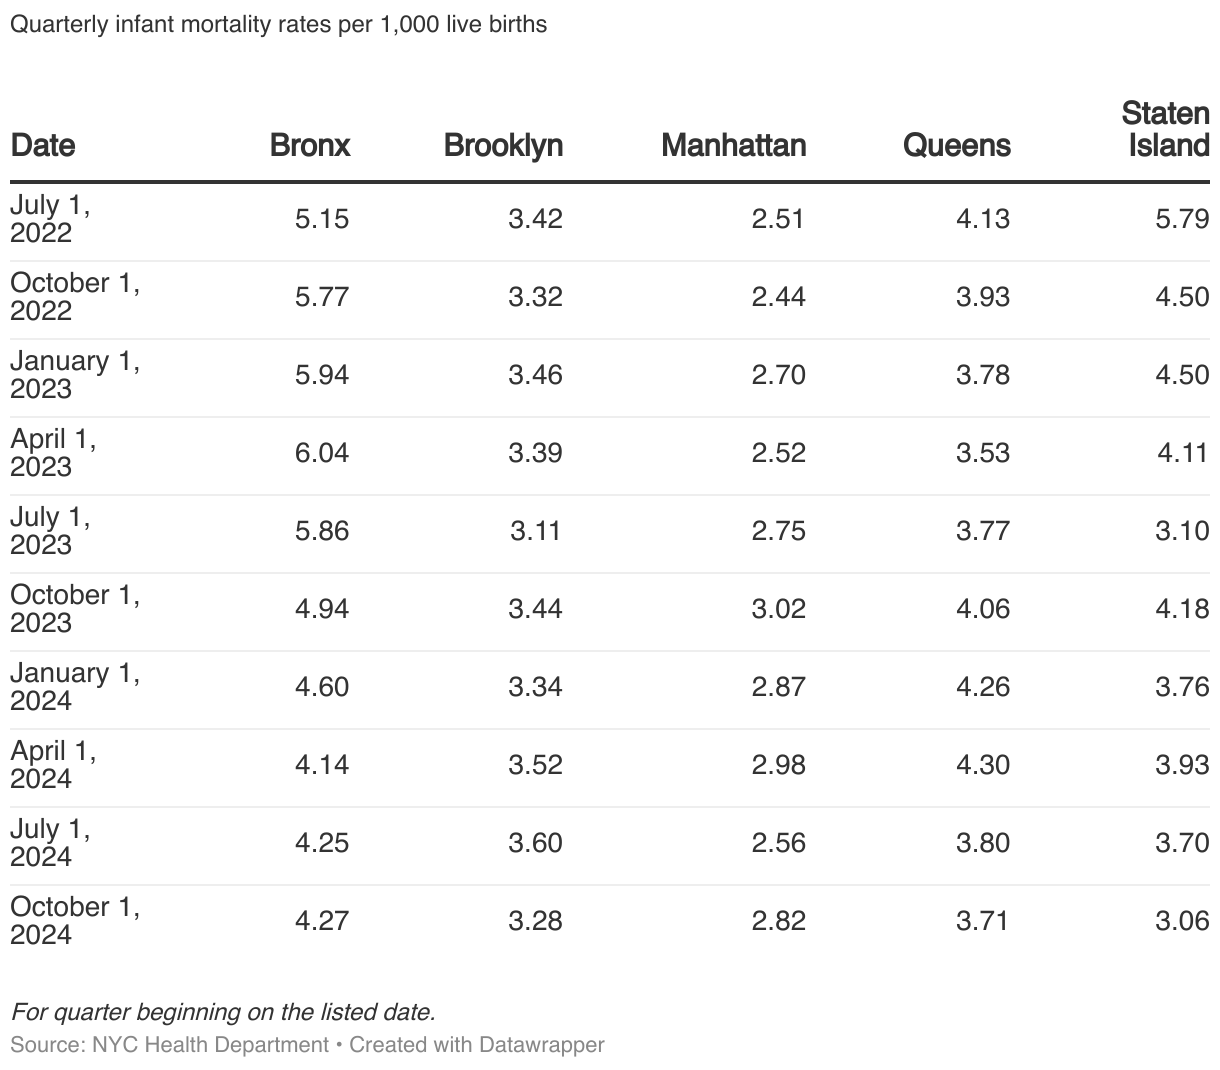Click the Queens column header
Screen dimensions: 1220x1070
[x=956, y=146]
